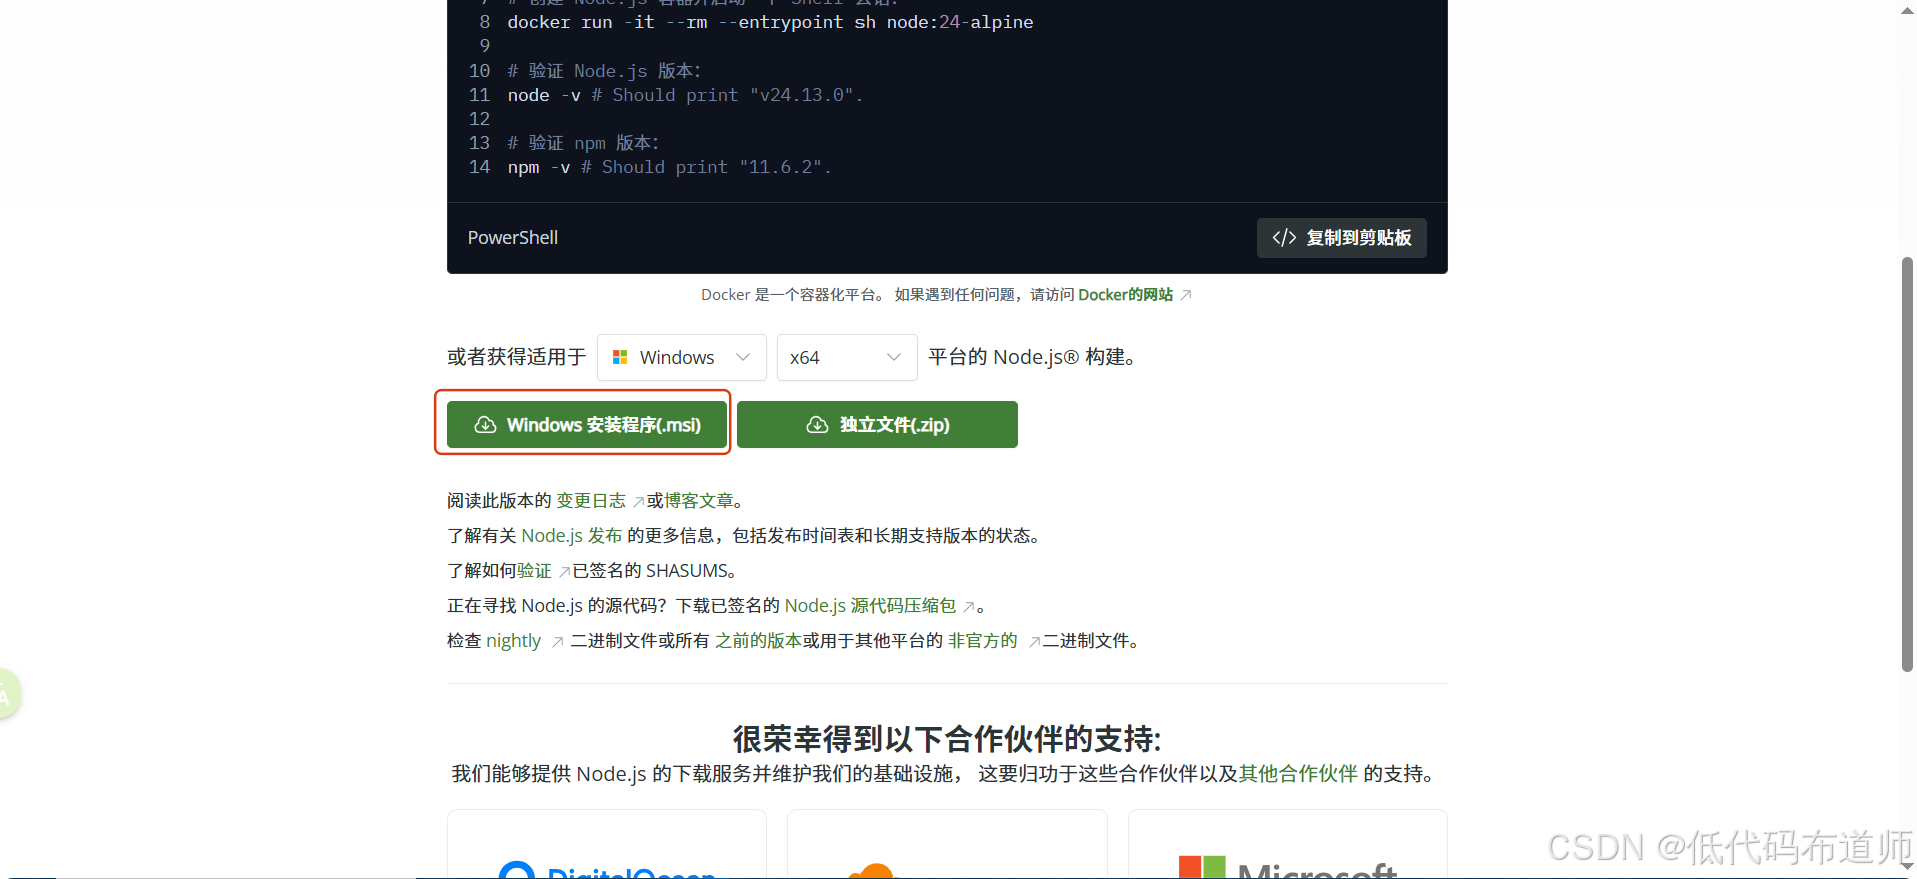The width and height of the screenshot is (1917, 879).
Task: Open the 非官方的 binaries link
Action: pos(982,641)
